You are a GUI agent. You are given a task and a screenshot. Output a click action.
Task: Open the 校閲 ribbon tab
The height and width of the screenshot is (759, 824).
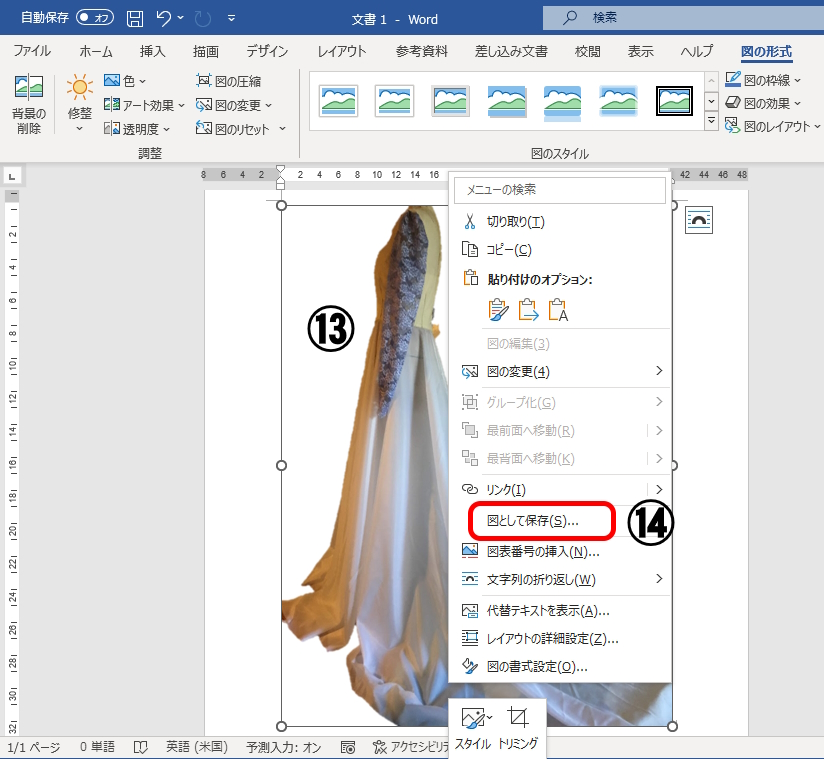588,51
